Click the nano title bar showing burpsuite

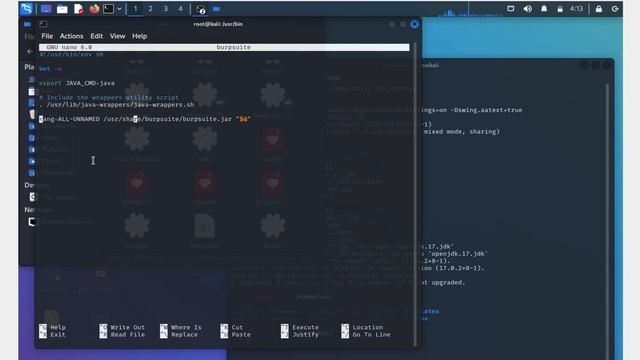(x=224, y=47)
